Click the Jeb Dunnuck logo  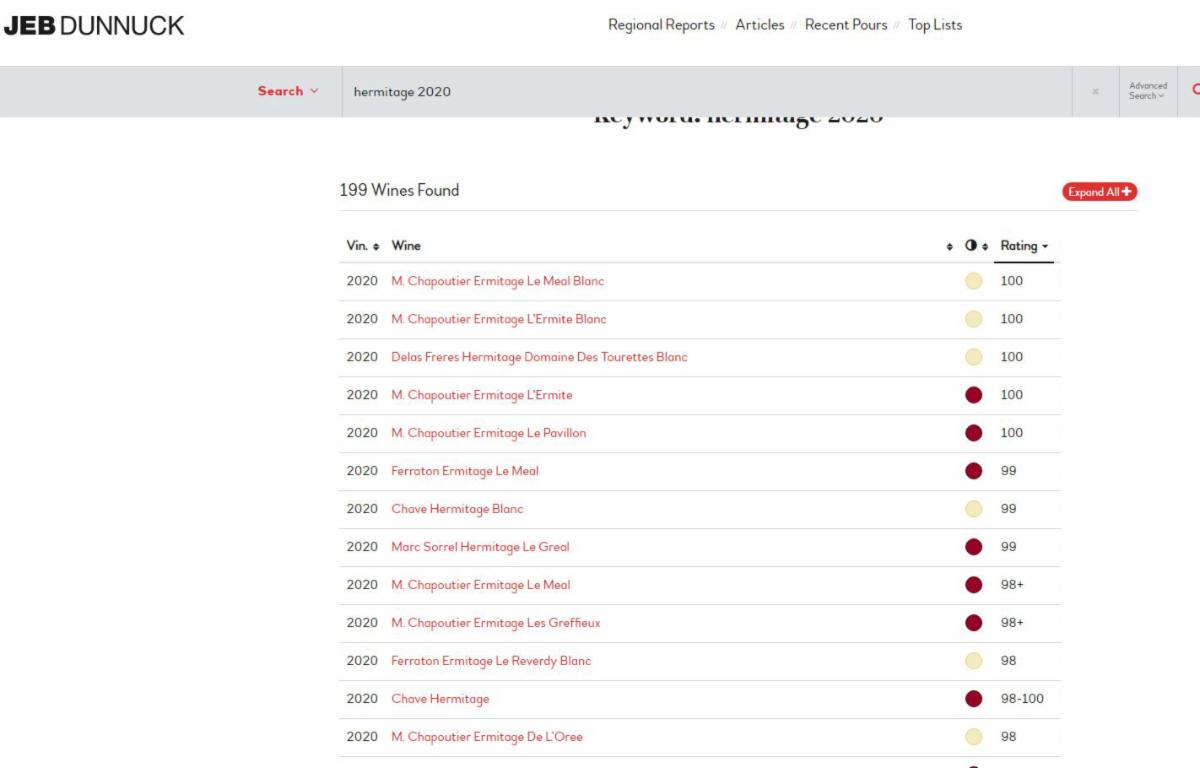pos(94,27)
